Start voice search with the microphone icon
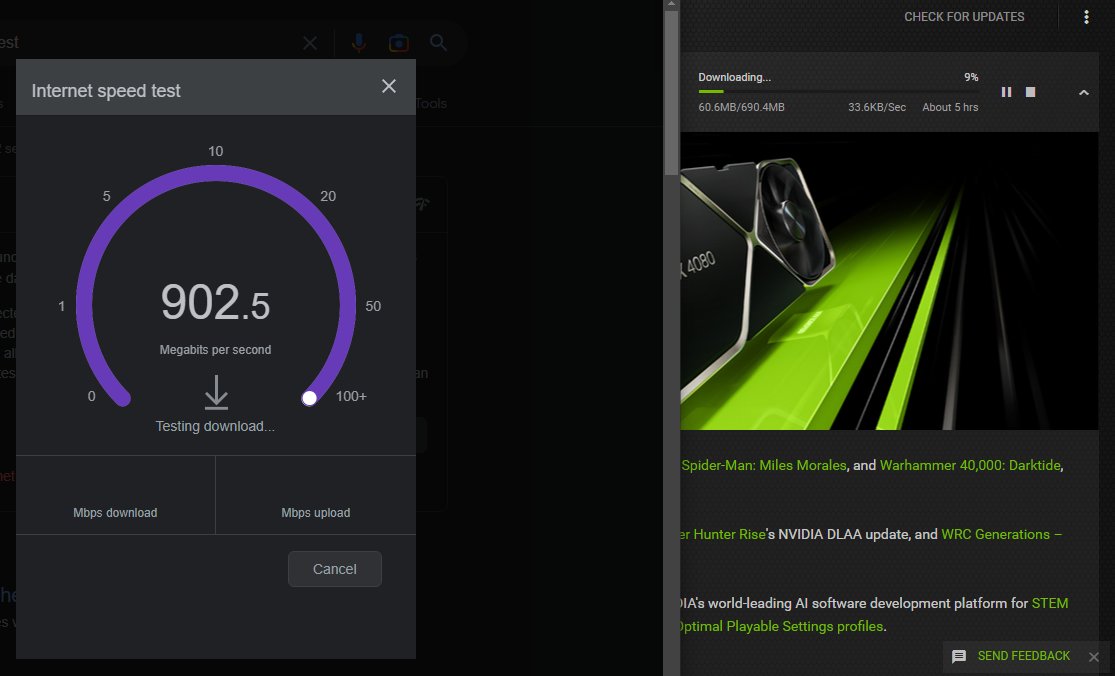This screenshot has width=1115, height=676. click(x=359, y=43)
